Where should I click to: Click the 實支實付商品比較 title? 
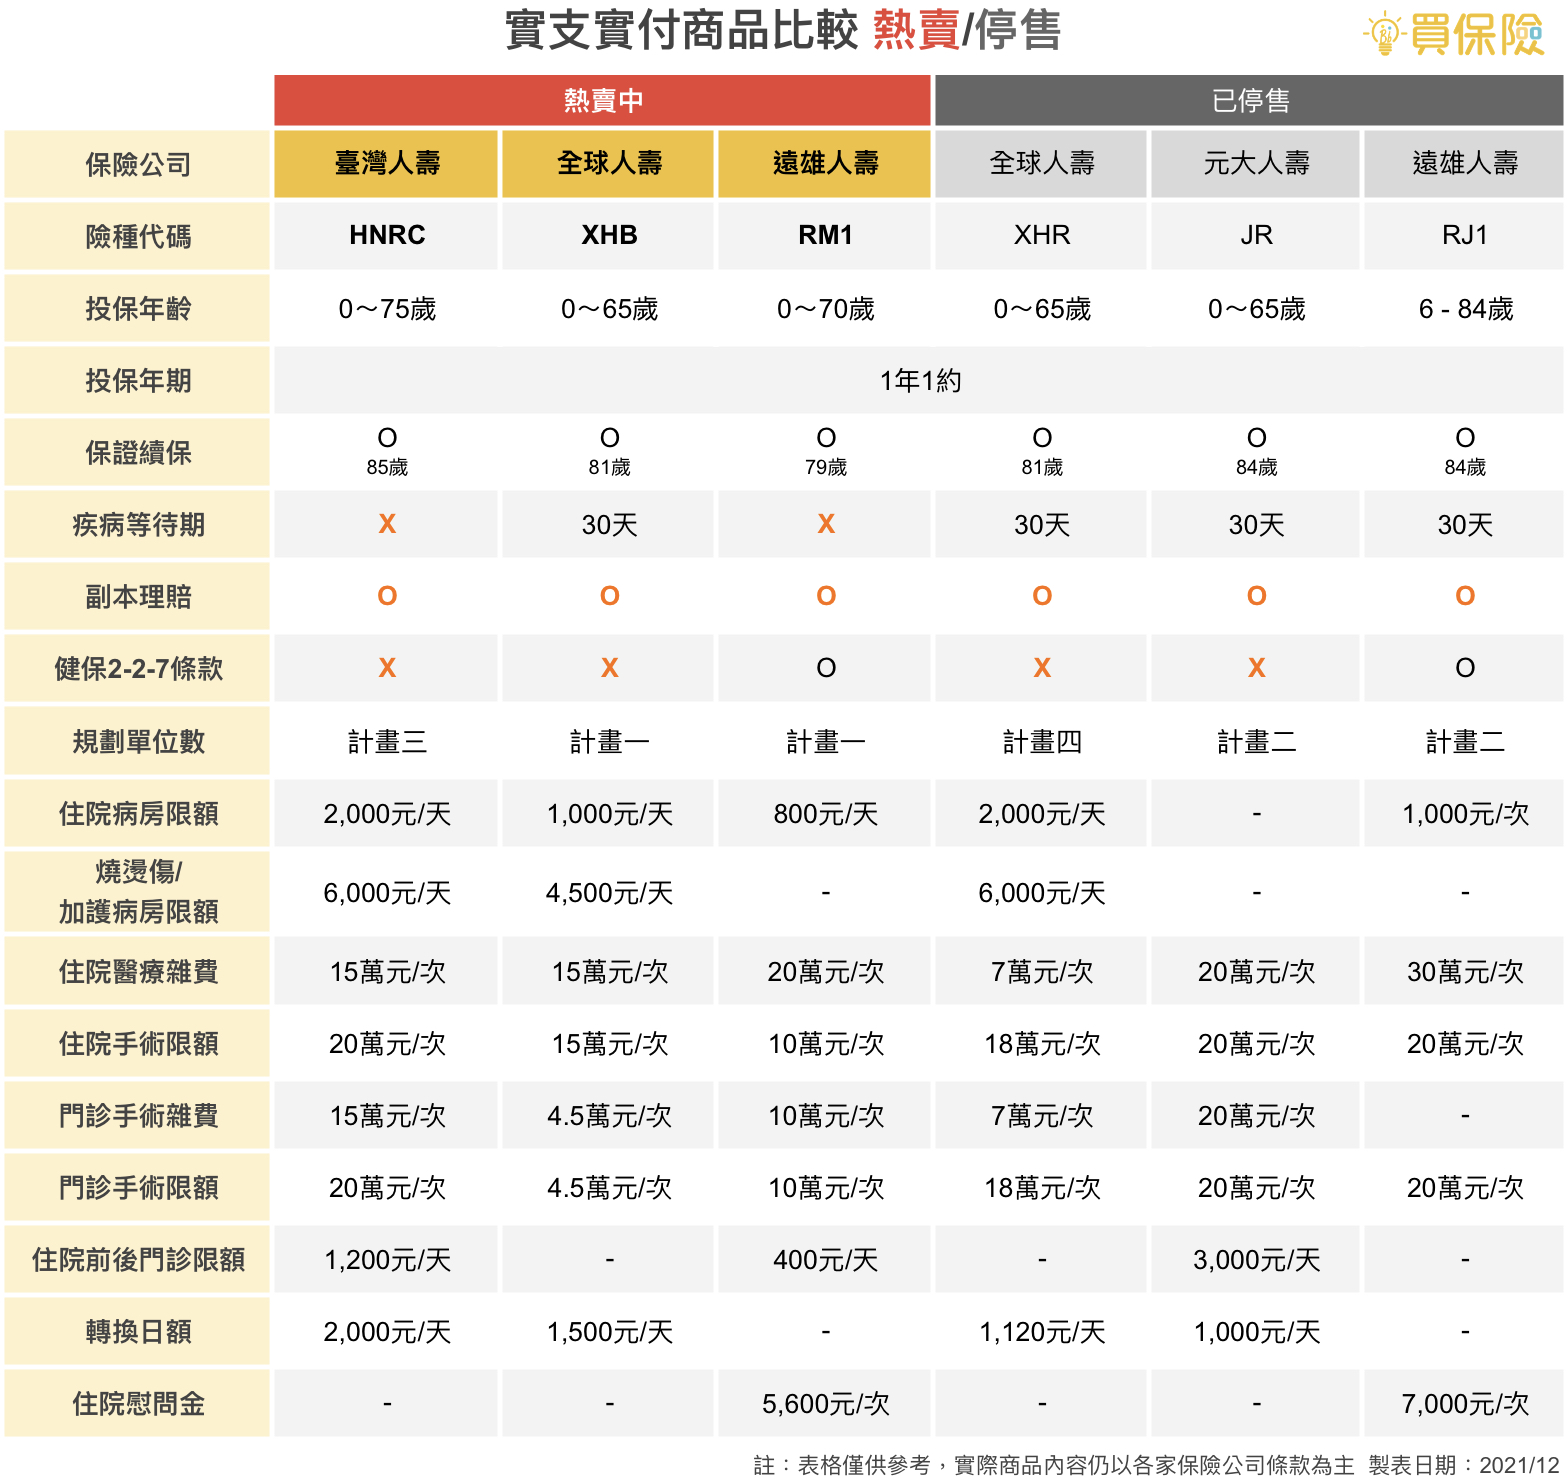click(x=681, y=30)
